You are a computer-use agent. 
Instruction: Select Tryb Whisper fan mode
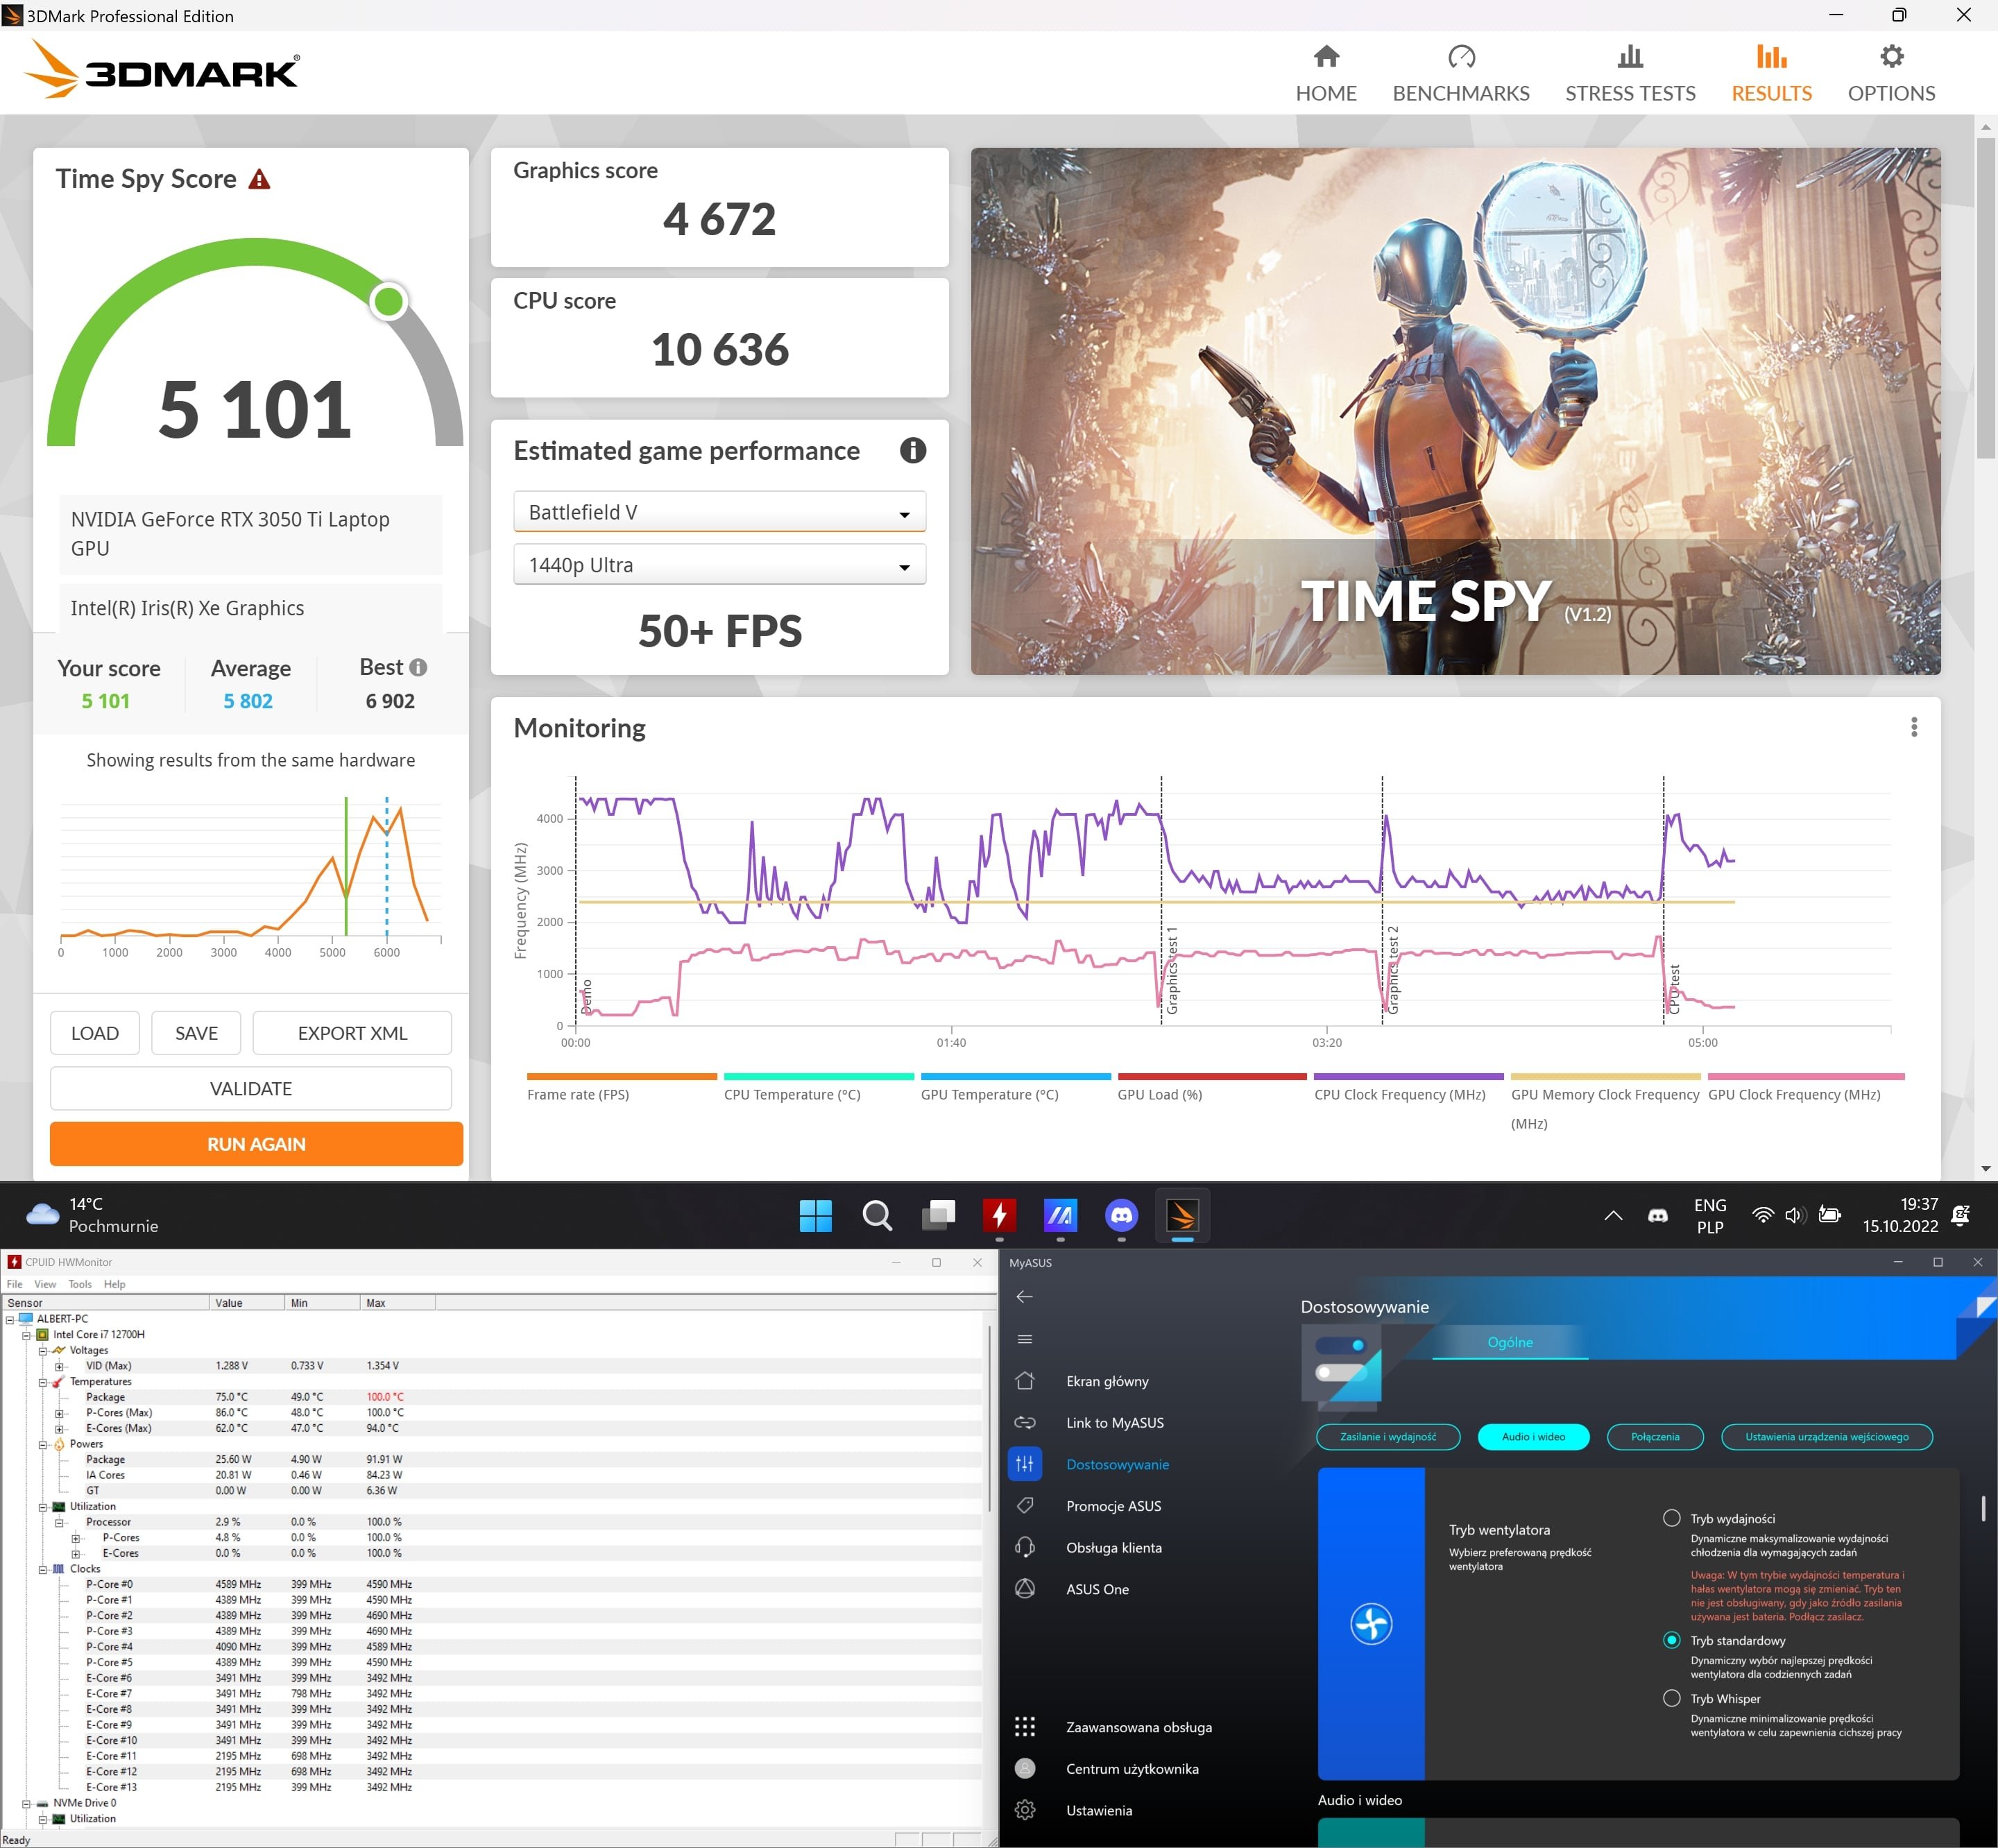(1671, 1698)
